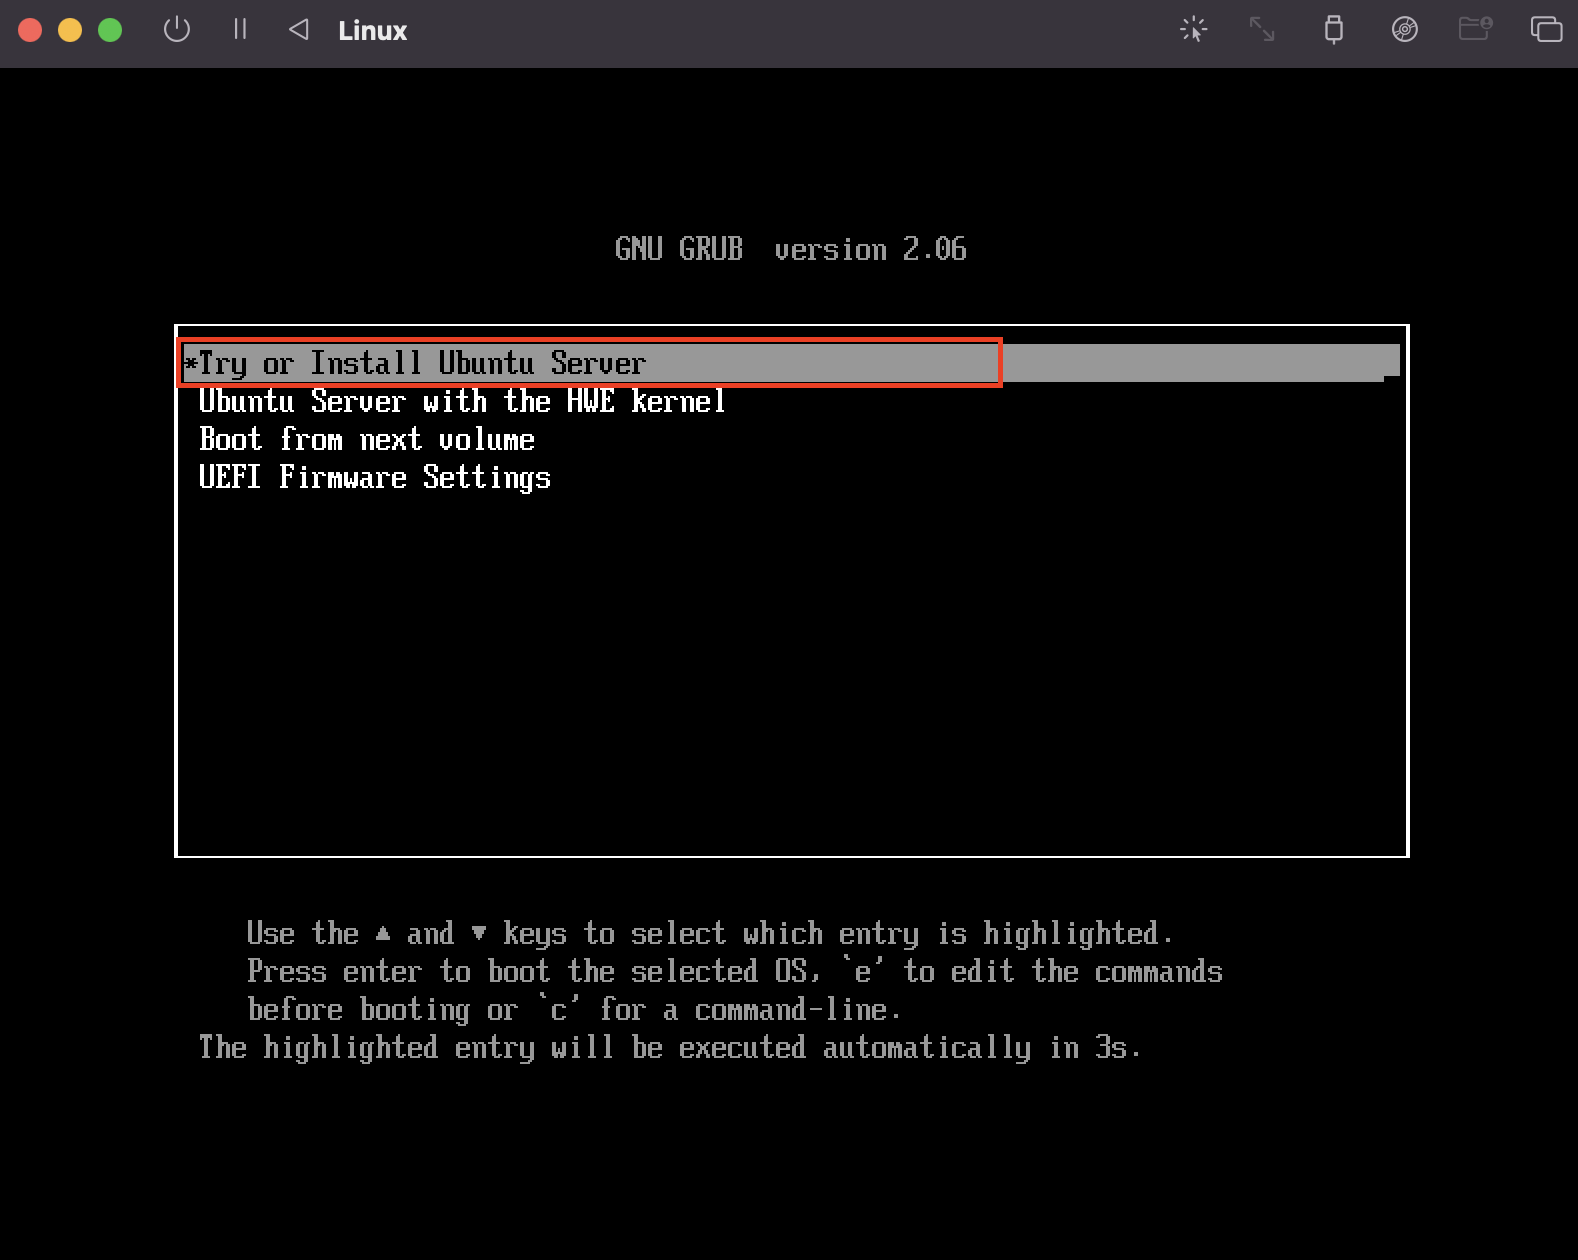The height and width of the screenshot is (1260, 1578).
Task: Click the 'GNU GRUB version 2.06' heading
Action: (791, 249)
